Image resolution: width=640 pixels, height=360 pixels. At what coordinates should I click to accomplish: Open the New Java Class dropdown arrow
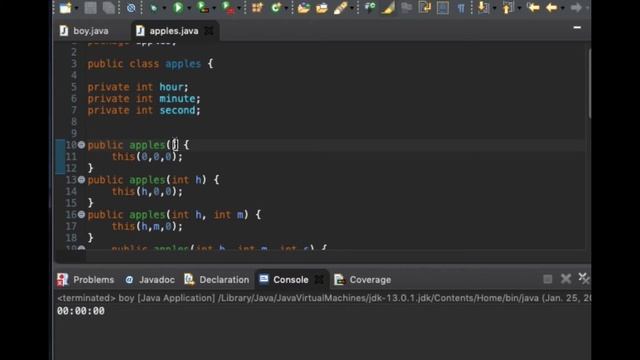pos(286,8)
